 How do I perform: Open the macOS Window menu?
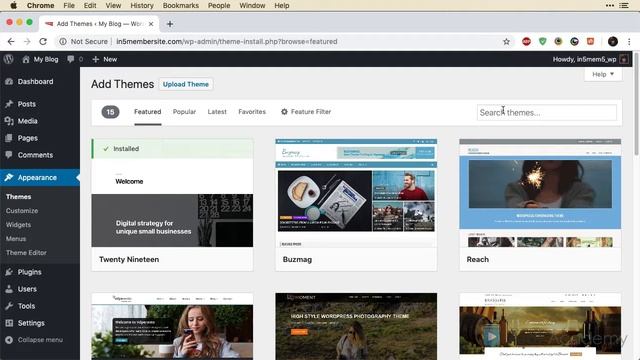pyautogui.click(x=252, y=5)
